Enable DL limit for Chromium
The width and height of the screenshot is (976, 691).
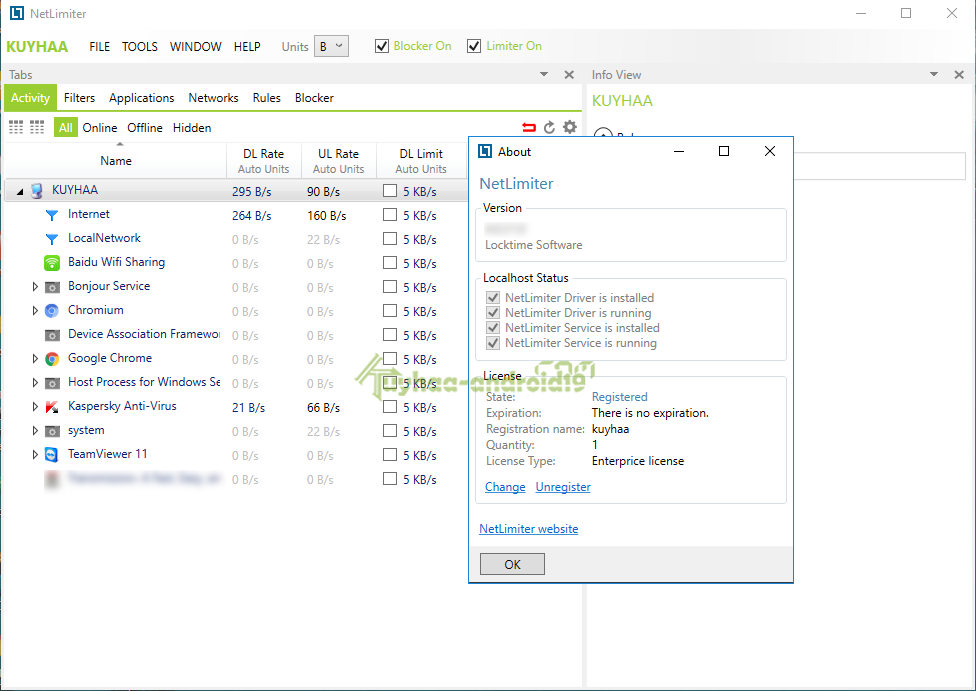(x=390, y=311)
